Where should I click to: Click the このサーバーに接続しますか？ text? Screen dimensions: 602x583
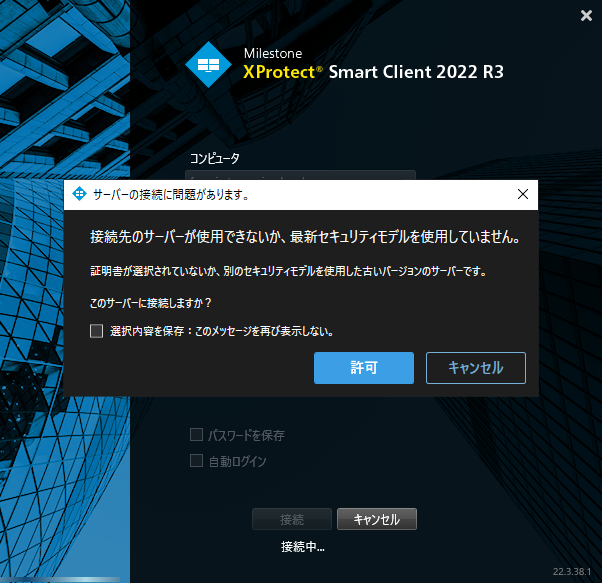pyautogui.click(x=150, y=303)
